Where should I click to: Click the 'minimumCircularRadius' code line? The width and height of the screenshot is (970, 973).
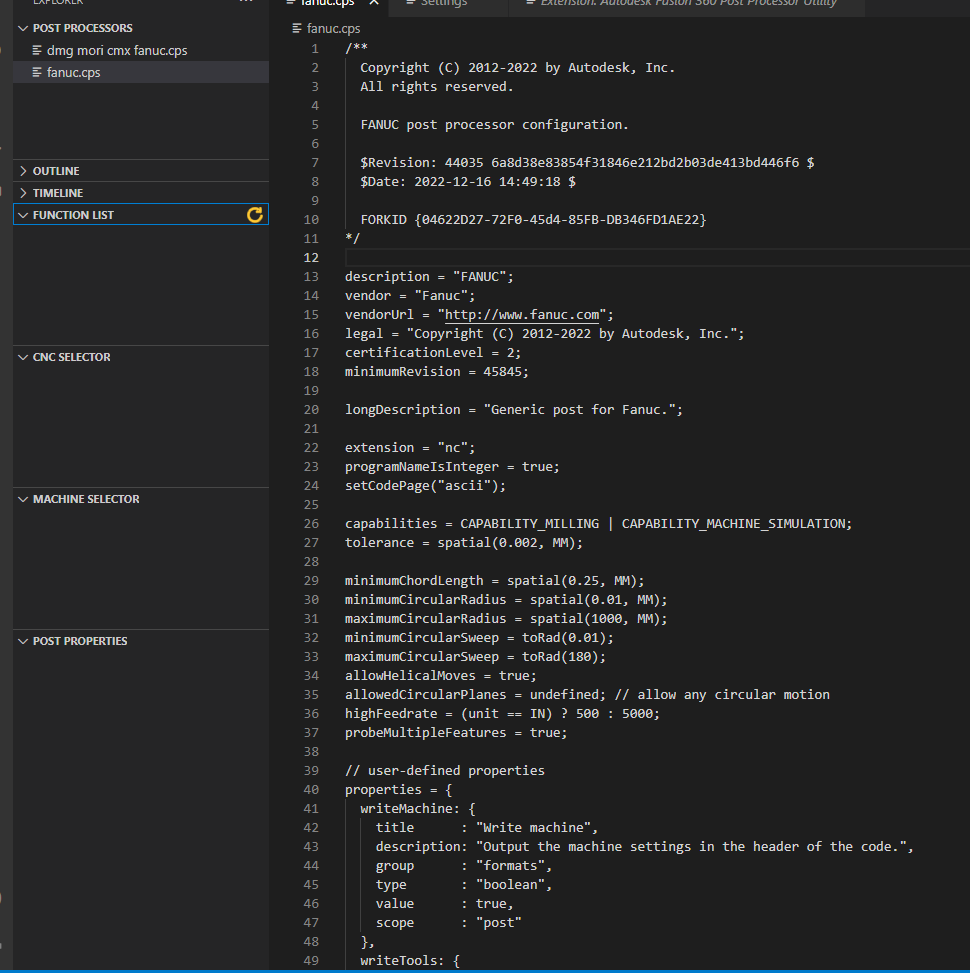click(x=506, y=599)
